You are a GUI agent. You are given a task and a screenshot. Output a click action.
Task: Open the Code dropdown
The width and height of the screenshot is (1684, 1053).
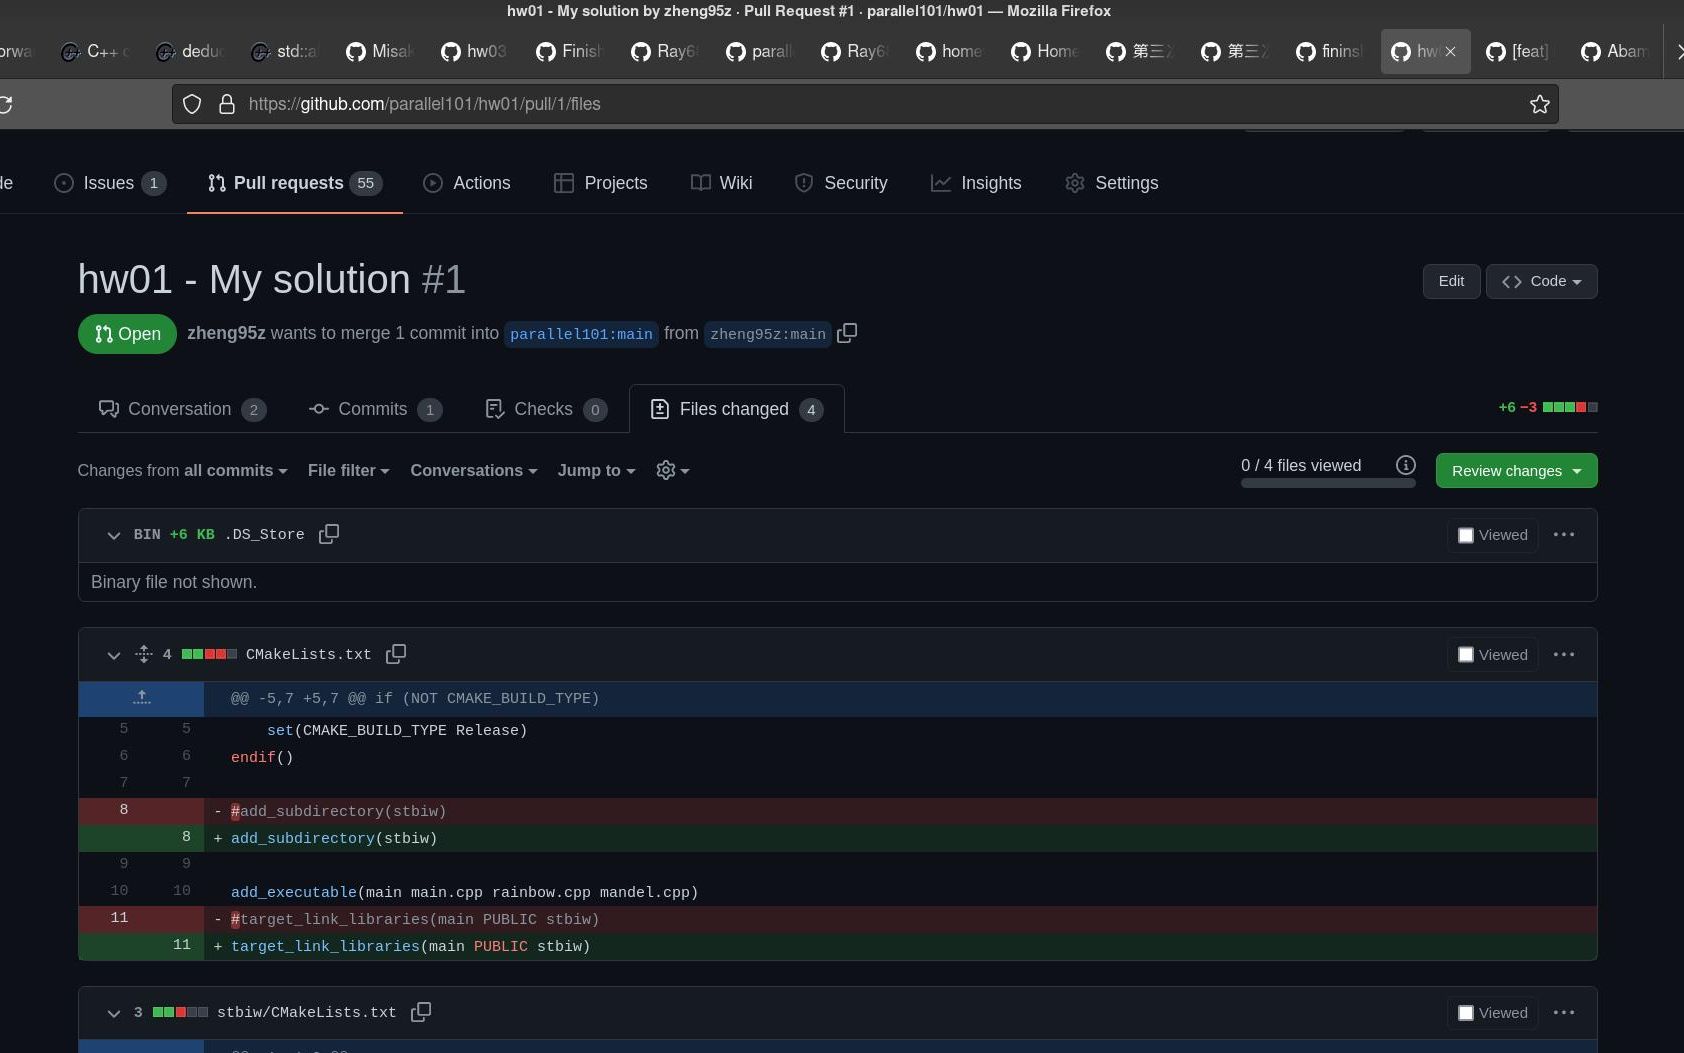(1541, 281)
